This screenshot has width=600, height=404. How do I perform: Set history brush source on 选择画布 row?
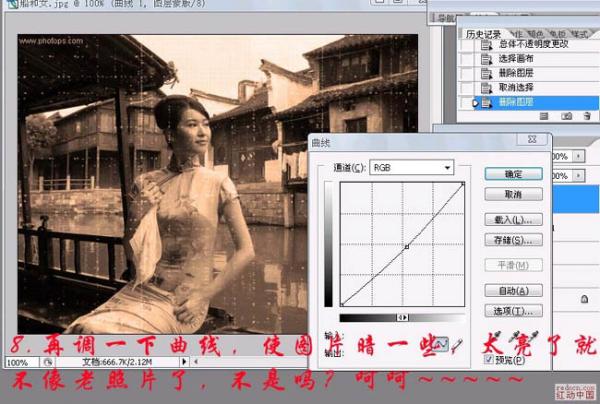pos(468,59)
